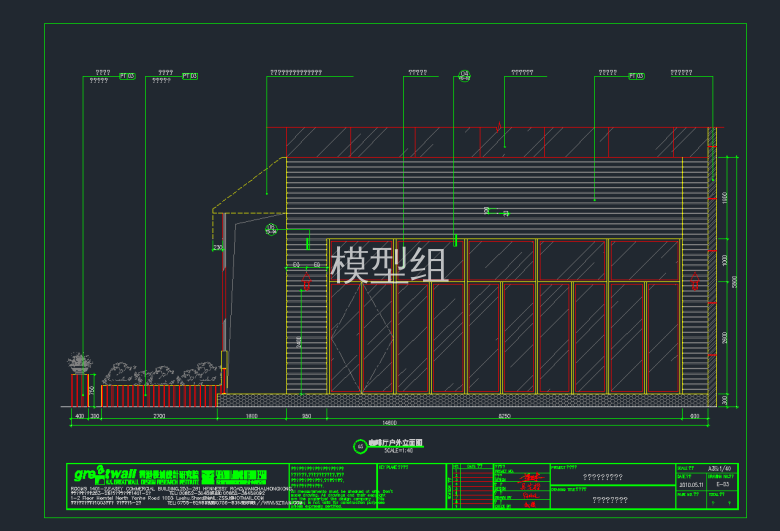
Task: Select the red wall lantern left of the glazing
Action: coord(308,277)
